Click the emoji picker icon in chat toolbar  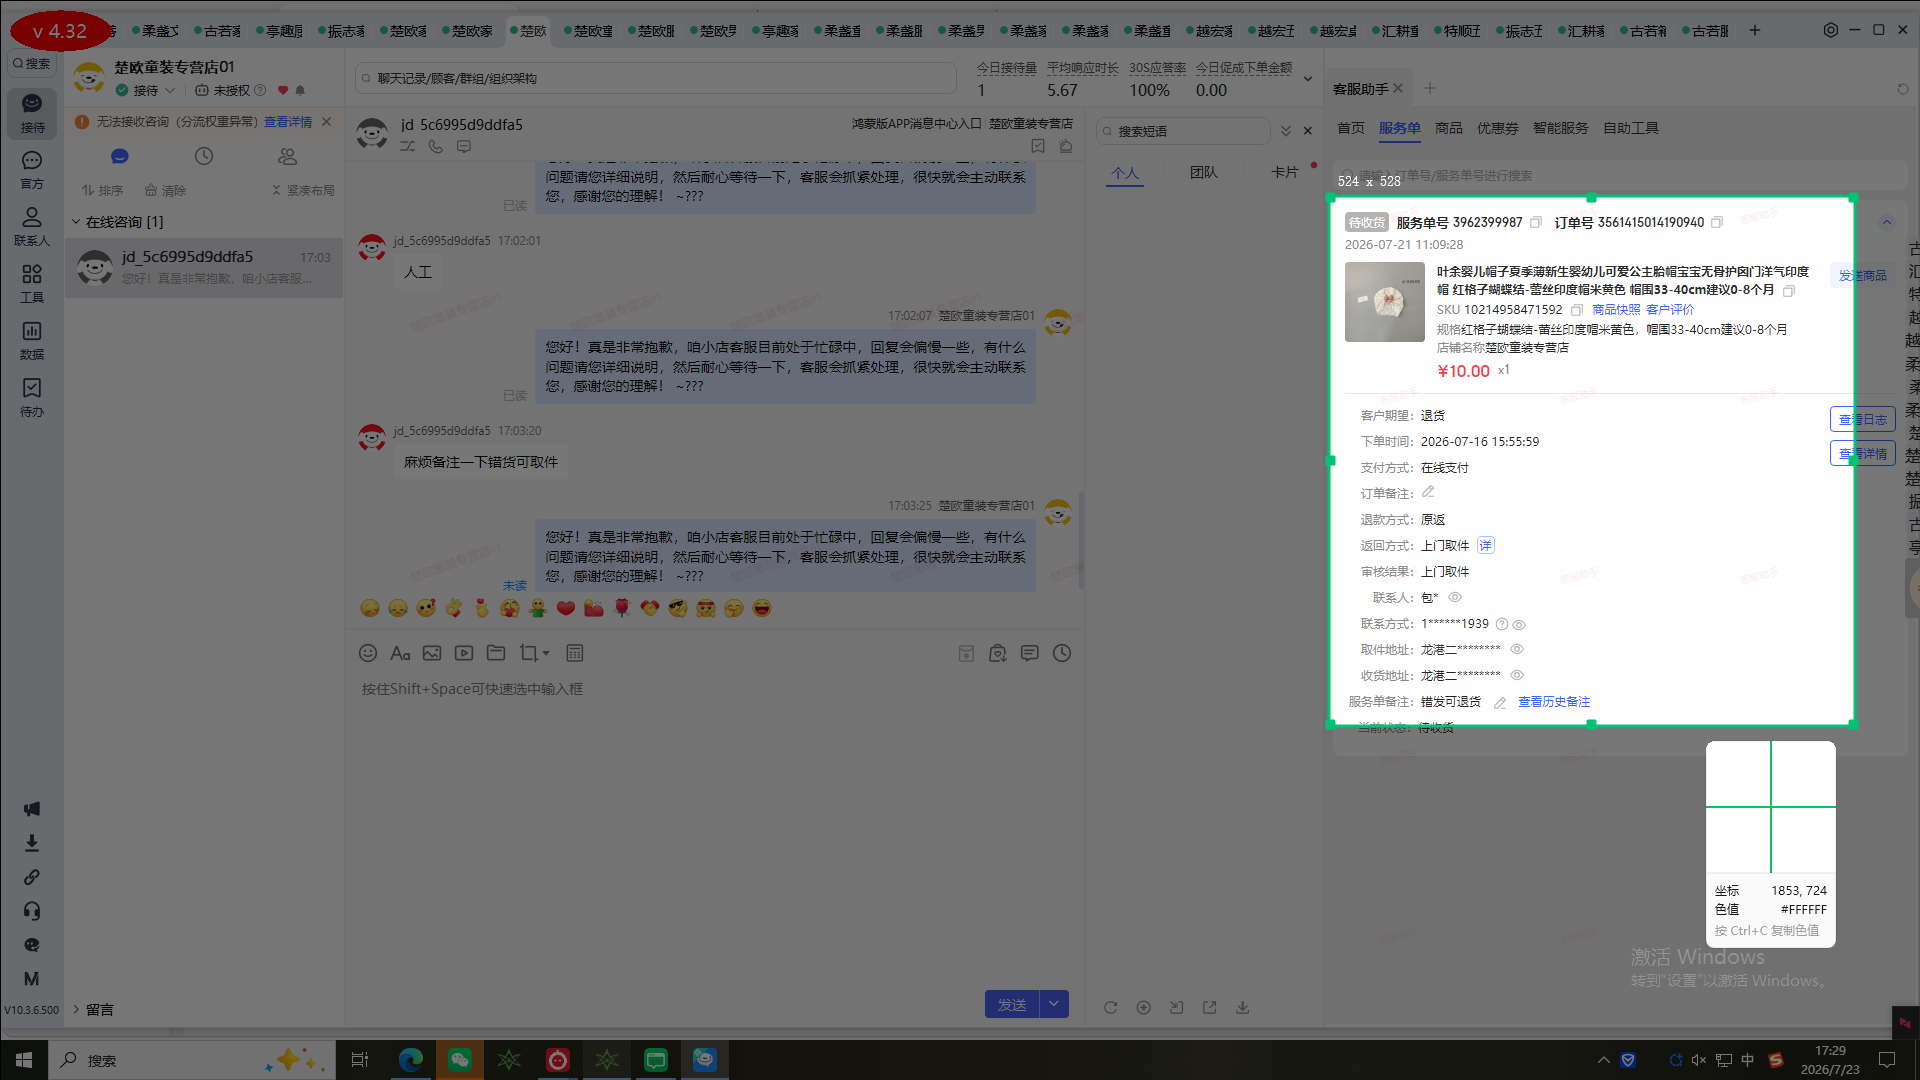(x=368, y=653)
